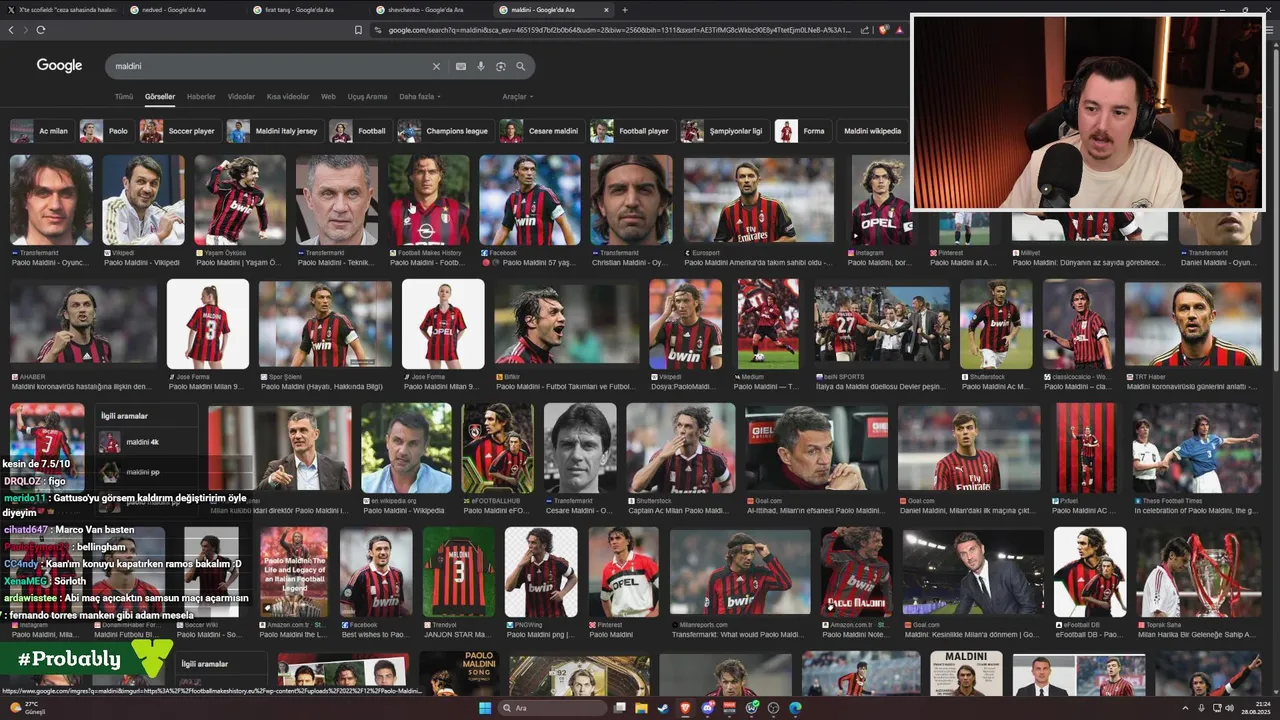
Task: Reload the page with the refresh icon
Action: tap(41, 30)
